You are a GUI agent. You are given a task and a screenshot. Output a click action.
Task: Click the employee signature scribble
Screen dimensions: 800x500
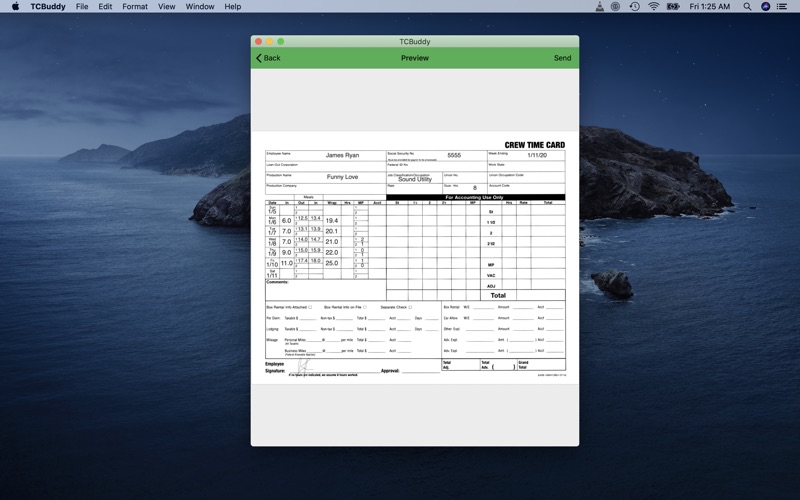click(305, 366)
